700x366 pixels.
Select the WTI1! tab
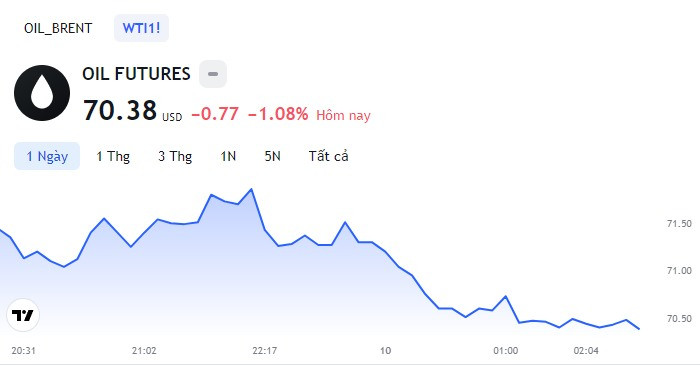[142, 28]
